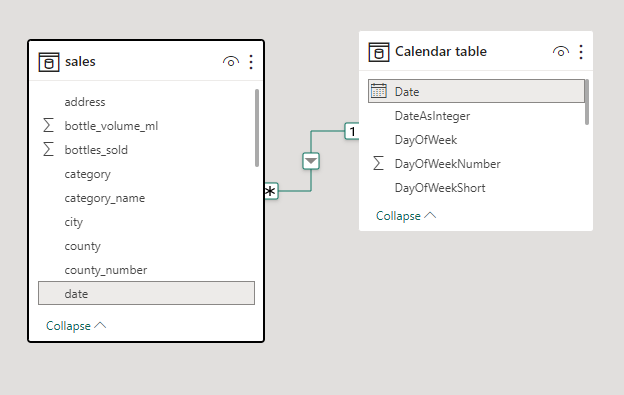Click the calendar icon beside Date field
624x395 pixels.
[379, 91]
